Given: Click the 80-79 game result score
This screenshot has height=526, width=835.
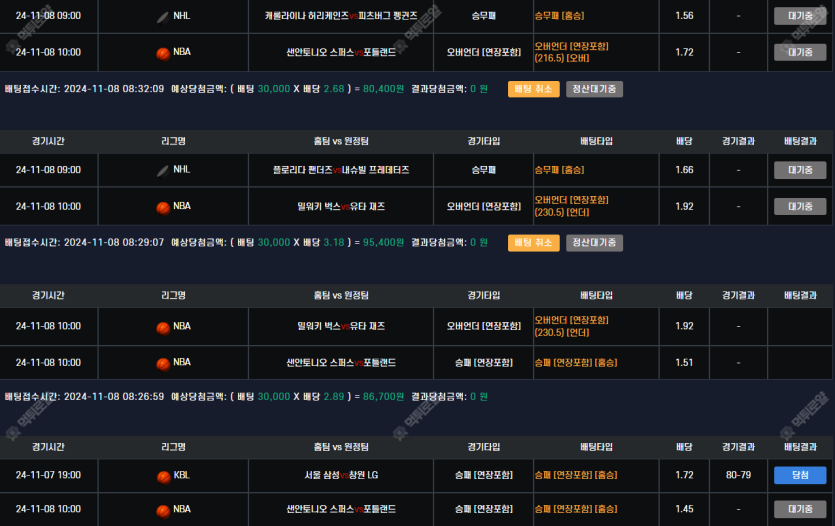Looking at the screenshot, I should (x=738, y=475).
